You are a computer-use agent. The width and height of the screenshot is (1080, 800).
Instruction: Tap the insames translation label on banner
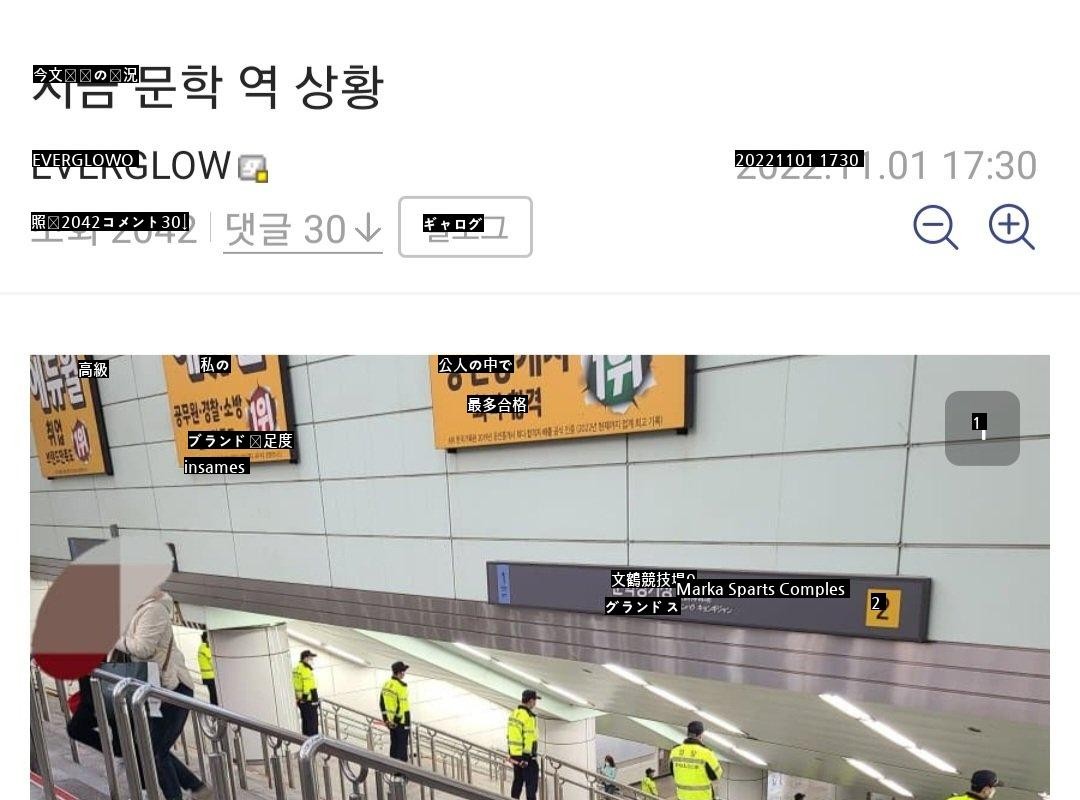click(215, 467)
